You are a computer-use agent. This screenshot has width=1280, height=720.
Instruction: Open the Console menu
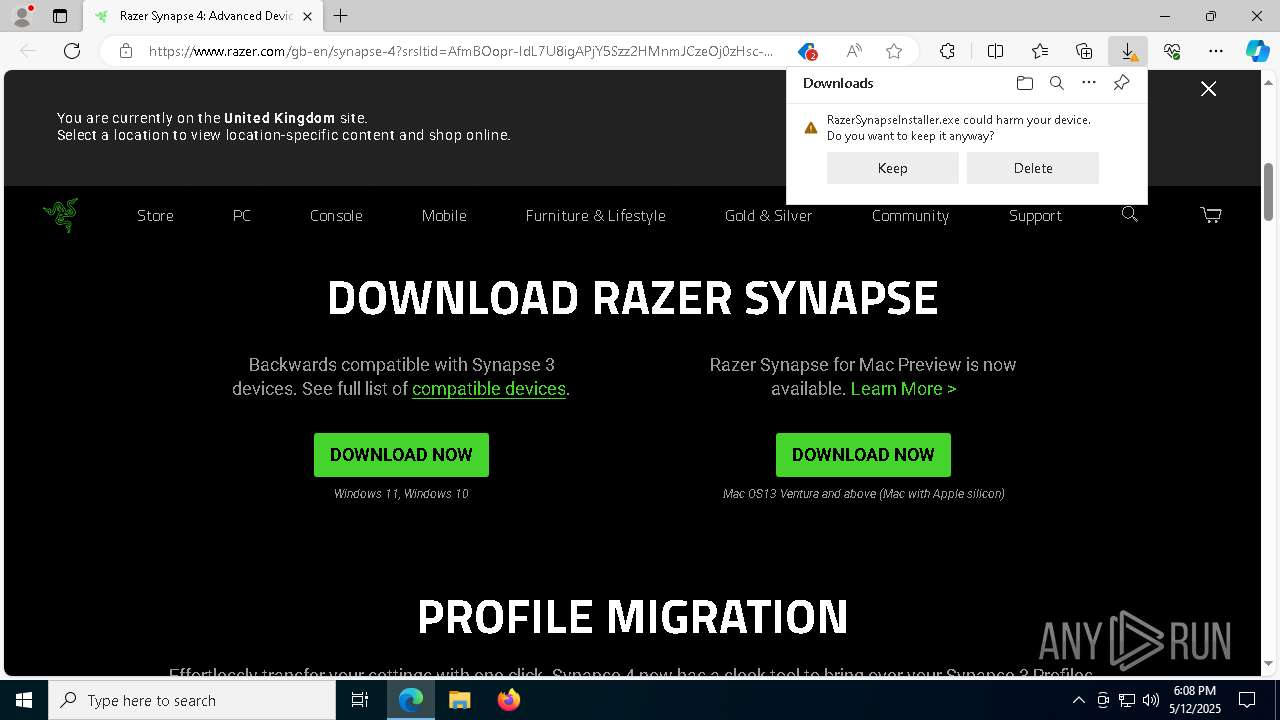336,216
